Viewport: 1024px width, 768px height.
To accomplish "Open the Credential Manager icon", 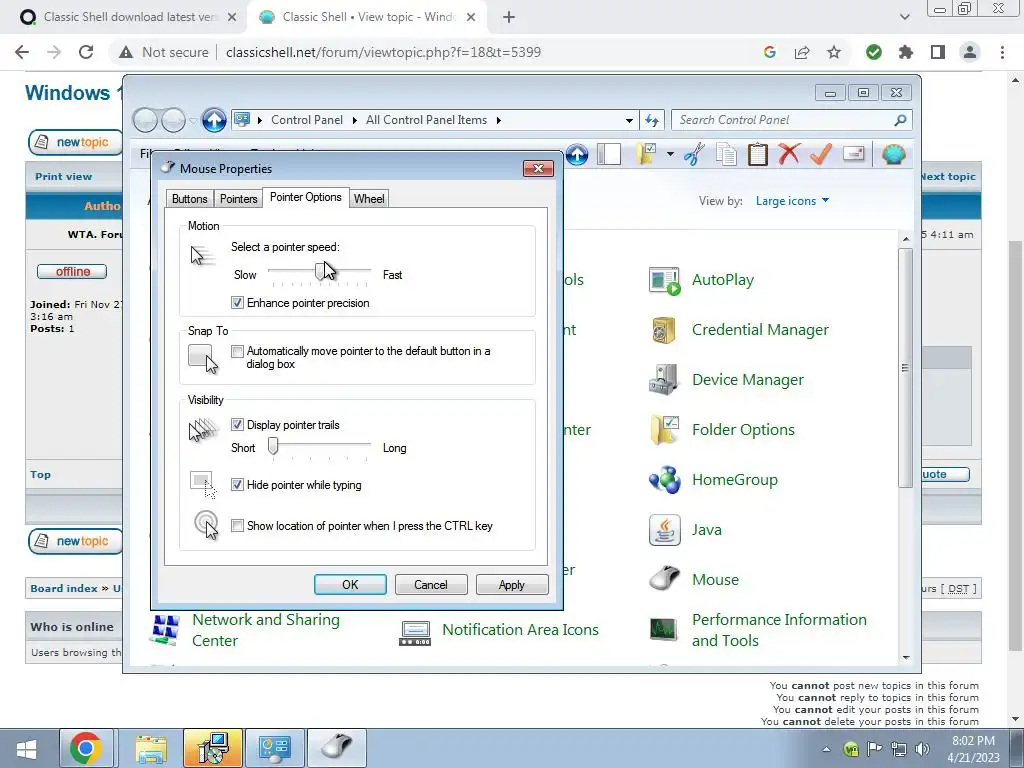I will [x=665, y=330].
